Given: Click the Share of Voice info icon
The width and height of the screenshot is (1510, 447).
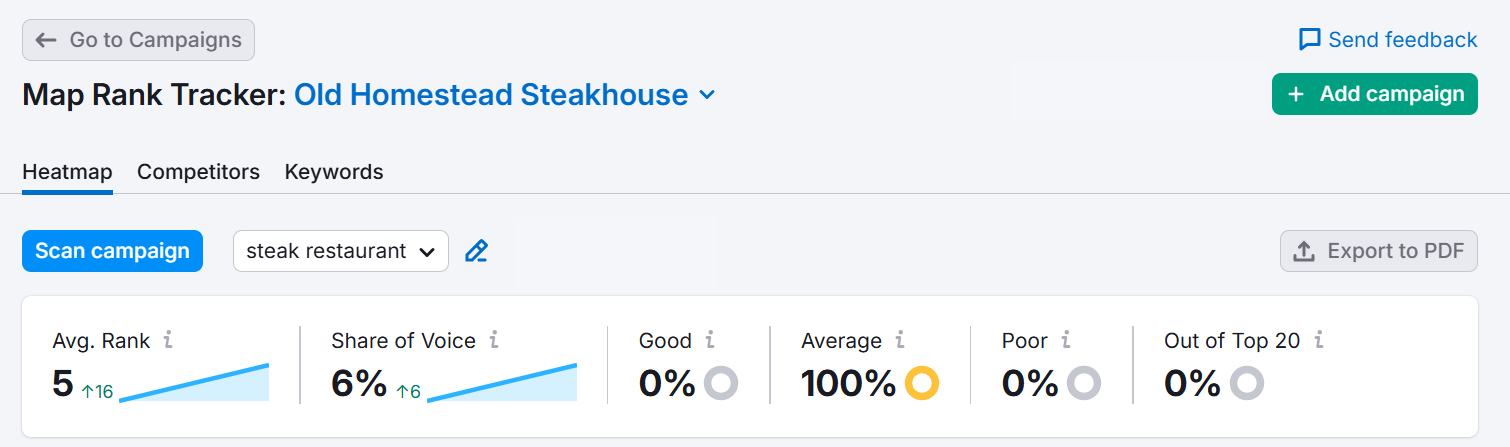Looking at the screenshot, I should pos(493,341).
